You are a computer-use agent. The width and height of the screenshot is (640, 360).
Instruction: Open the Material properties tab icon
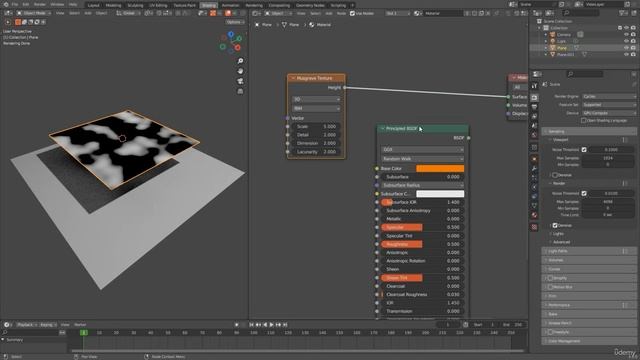[x=535, y=215]
